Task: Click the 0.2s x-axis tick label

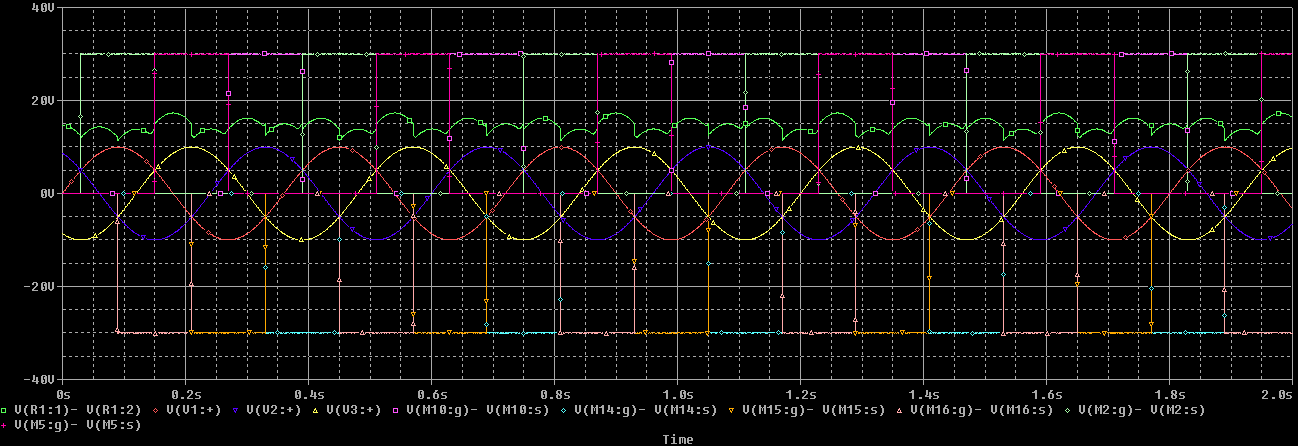Action: point(186,395)
